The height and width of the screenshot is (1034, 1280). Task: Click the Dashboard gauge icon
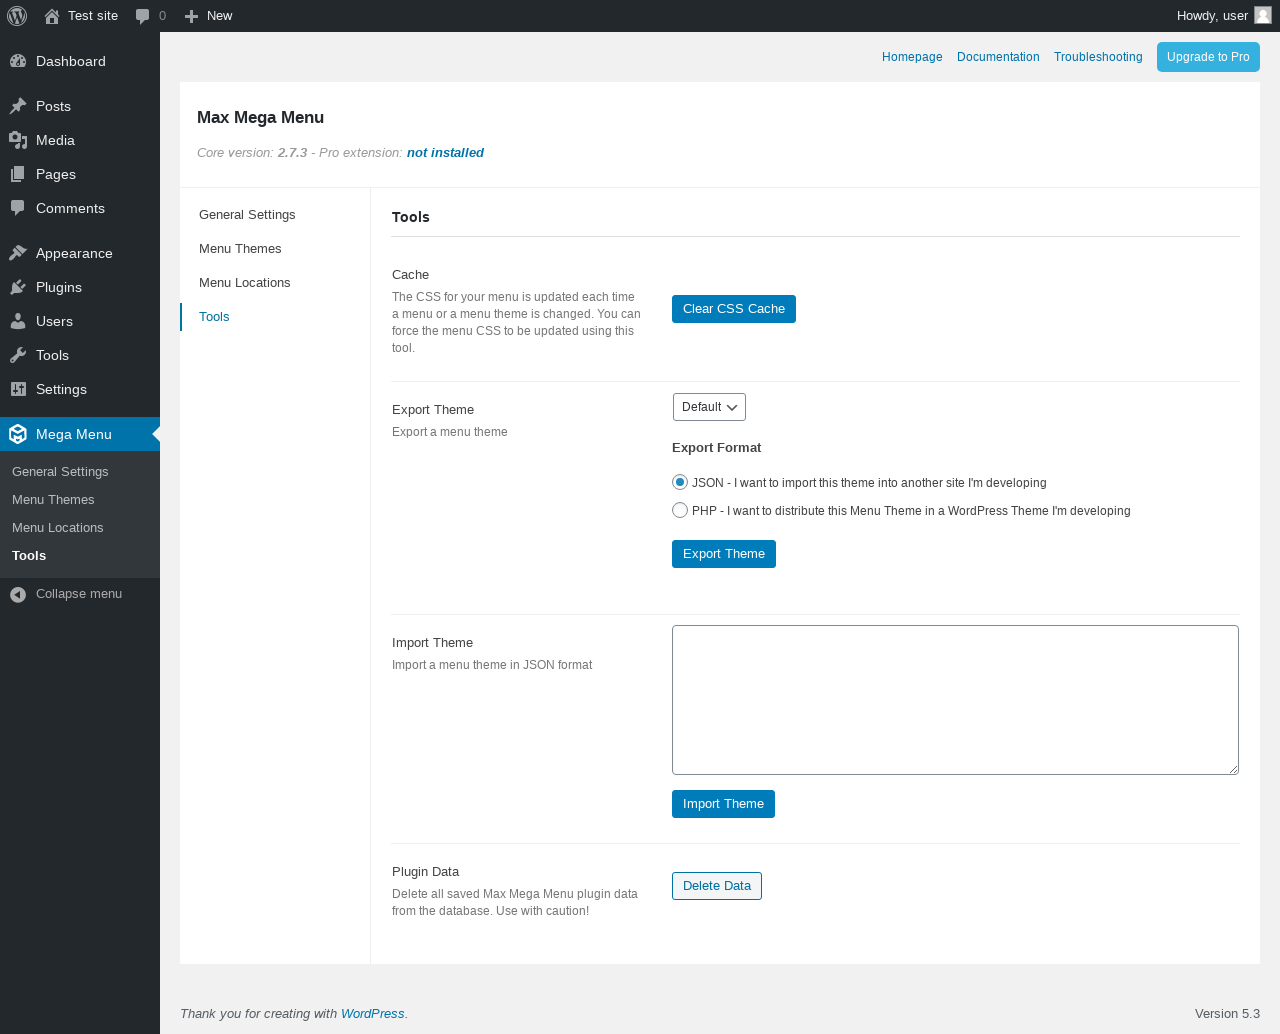coord(18,61)
